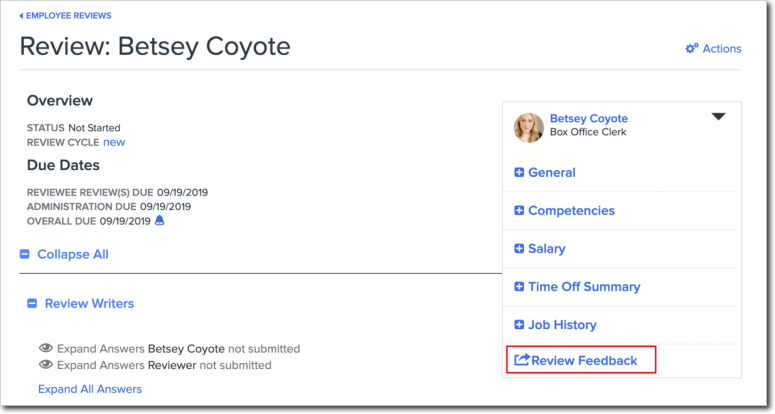Click Betsey Coyote's profile photo
This screenshot has height=414, width=775.
coord(529,127)
